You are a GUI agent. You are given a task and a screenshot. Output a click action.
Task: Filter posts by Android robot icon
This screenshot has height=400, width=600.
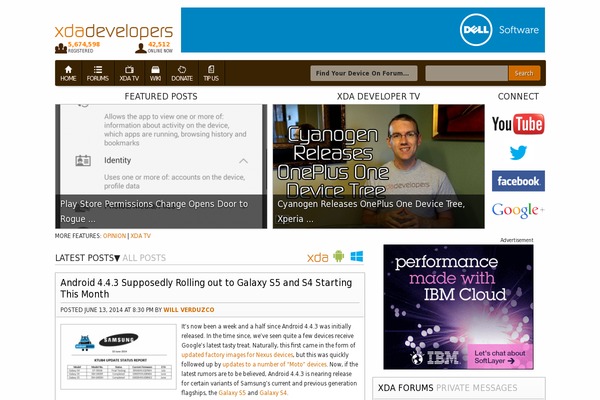pyautogui.click(x=339, y=257)
